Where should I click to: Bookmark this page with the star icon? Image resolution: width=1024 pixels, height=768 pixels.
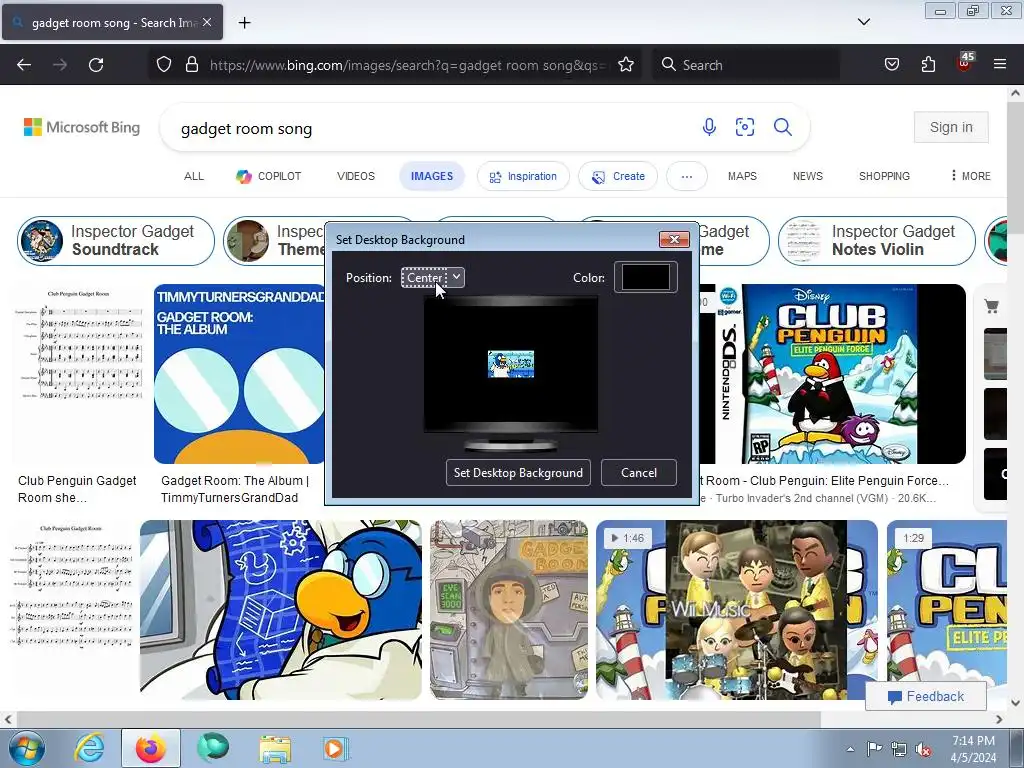[626, 64]
